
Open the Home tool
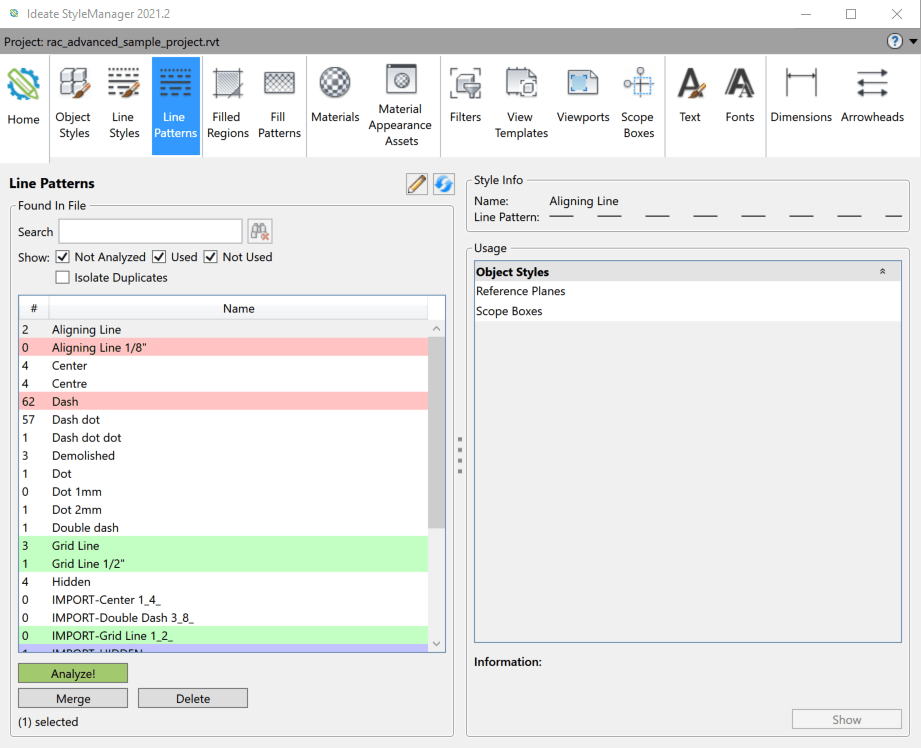(x=23, y=98)
